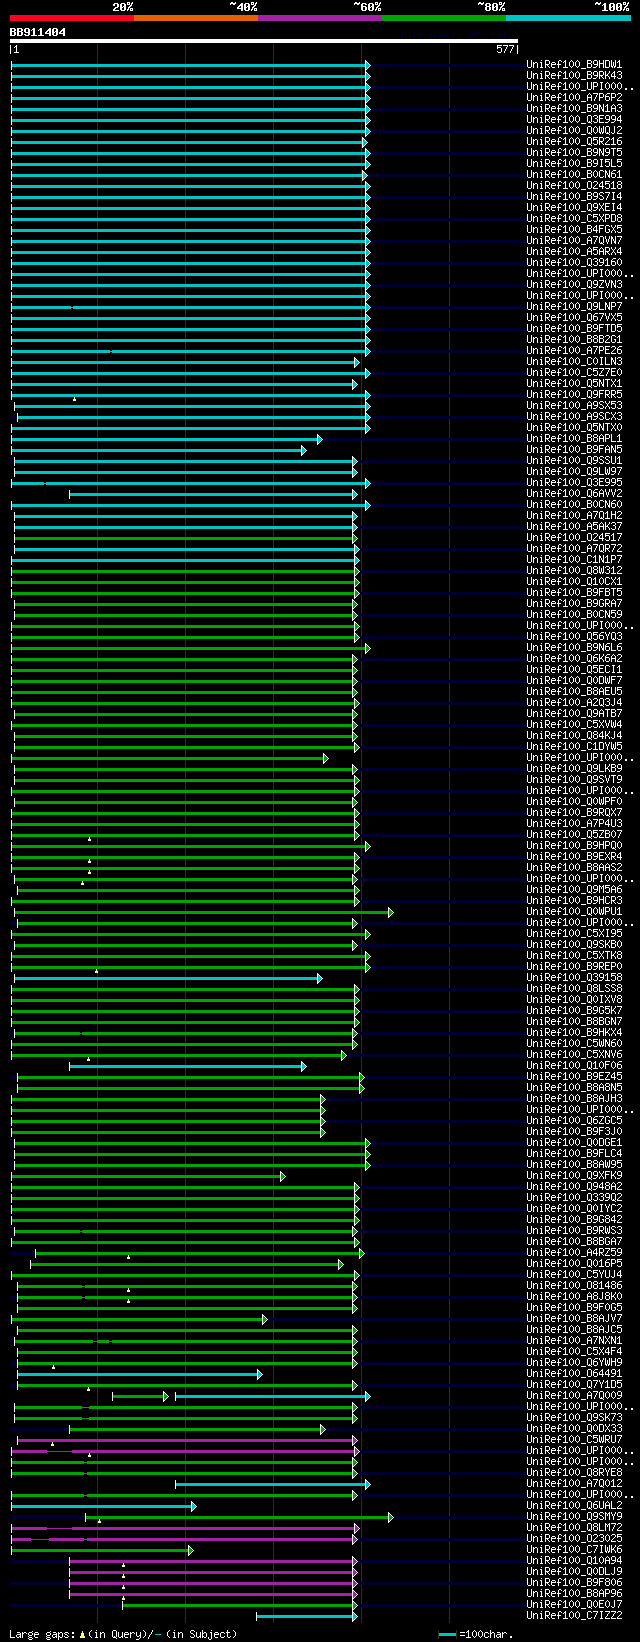Viewport: 640px width, 1642px height.
Task: Select label UniRef100_C5XTK8
Action: point(574,956)
